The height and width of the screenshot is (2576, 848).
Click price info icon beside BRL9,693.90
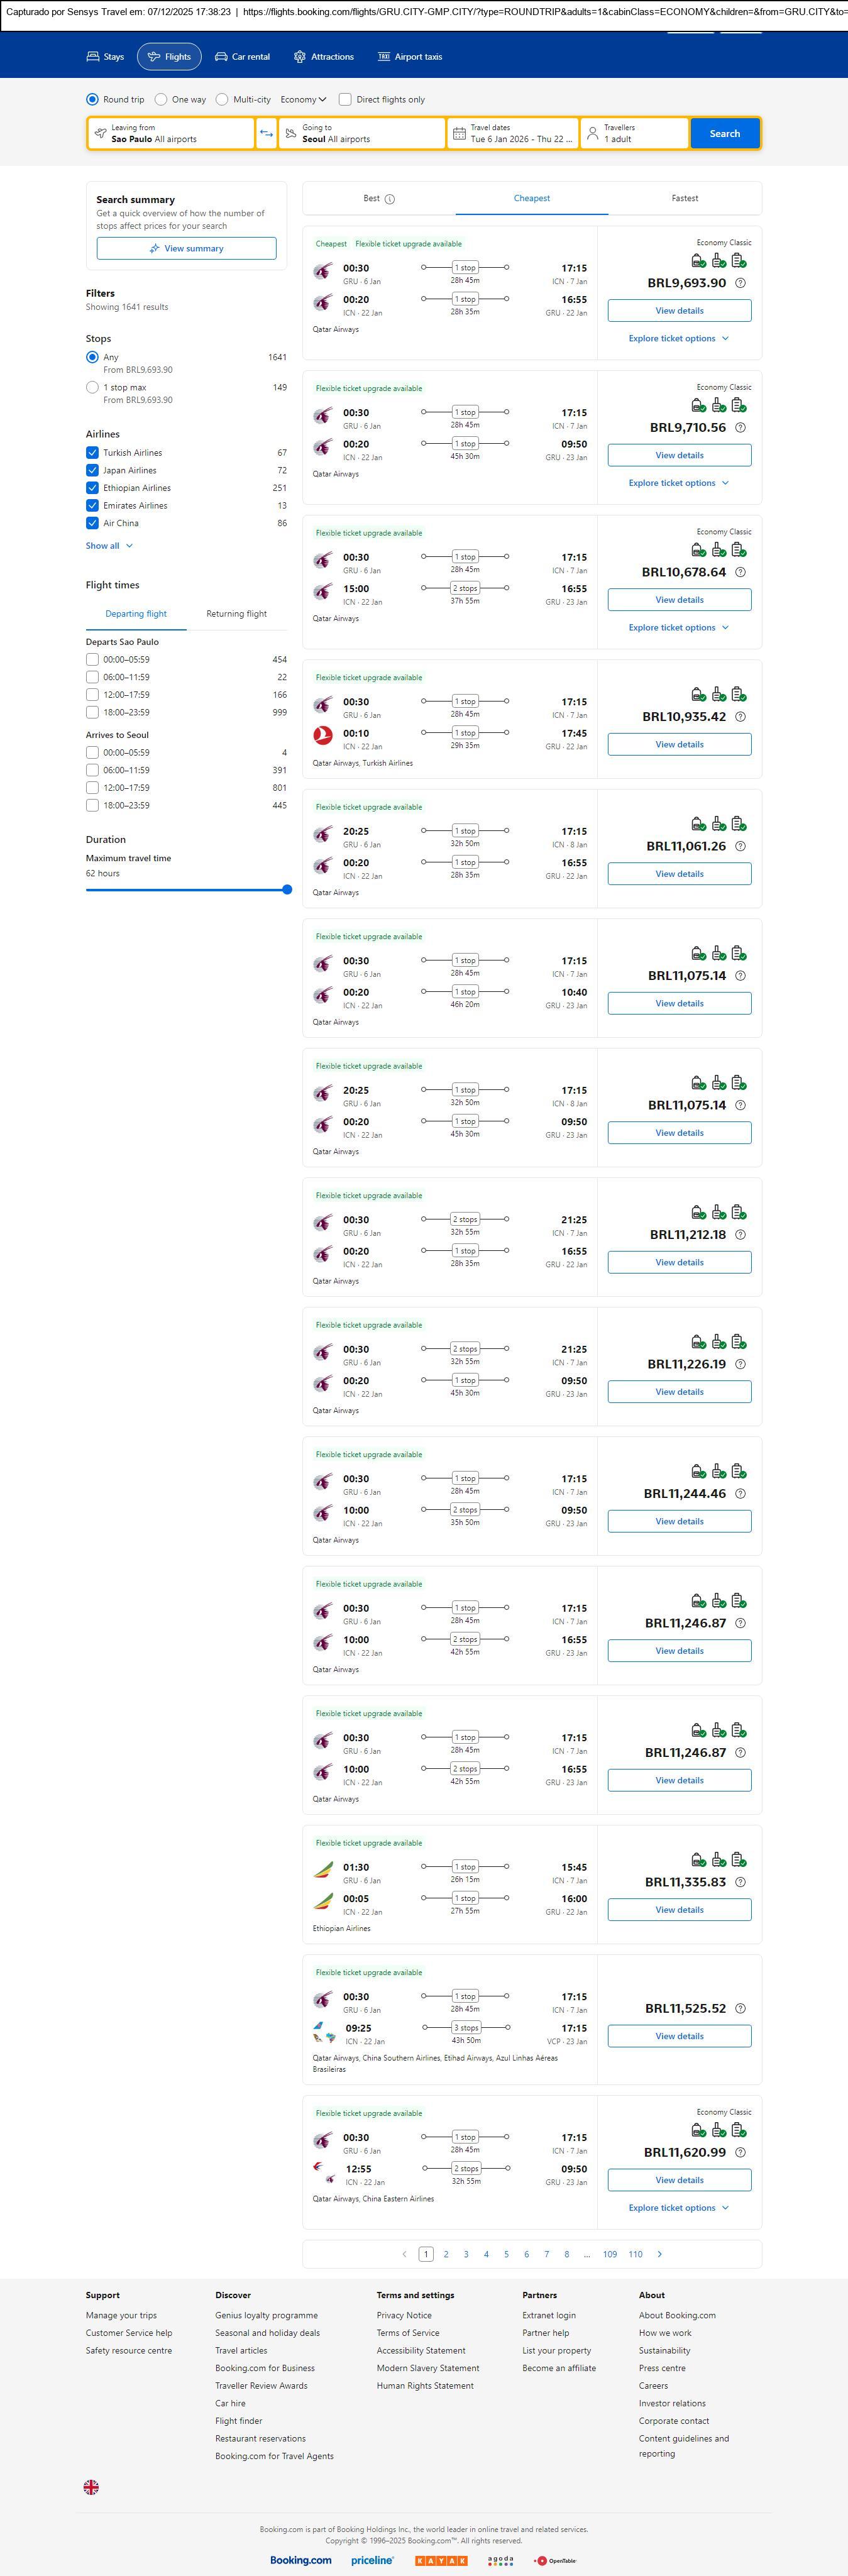[740, 283]
